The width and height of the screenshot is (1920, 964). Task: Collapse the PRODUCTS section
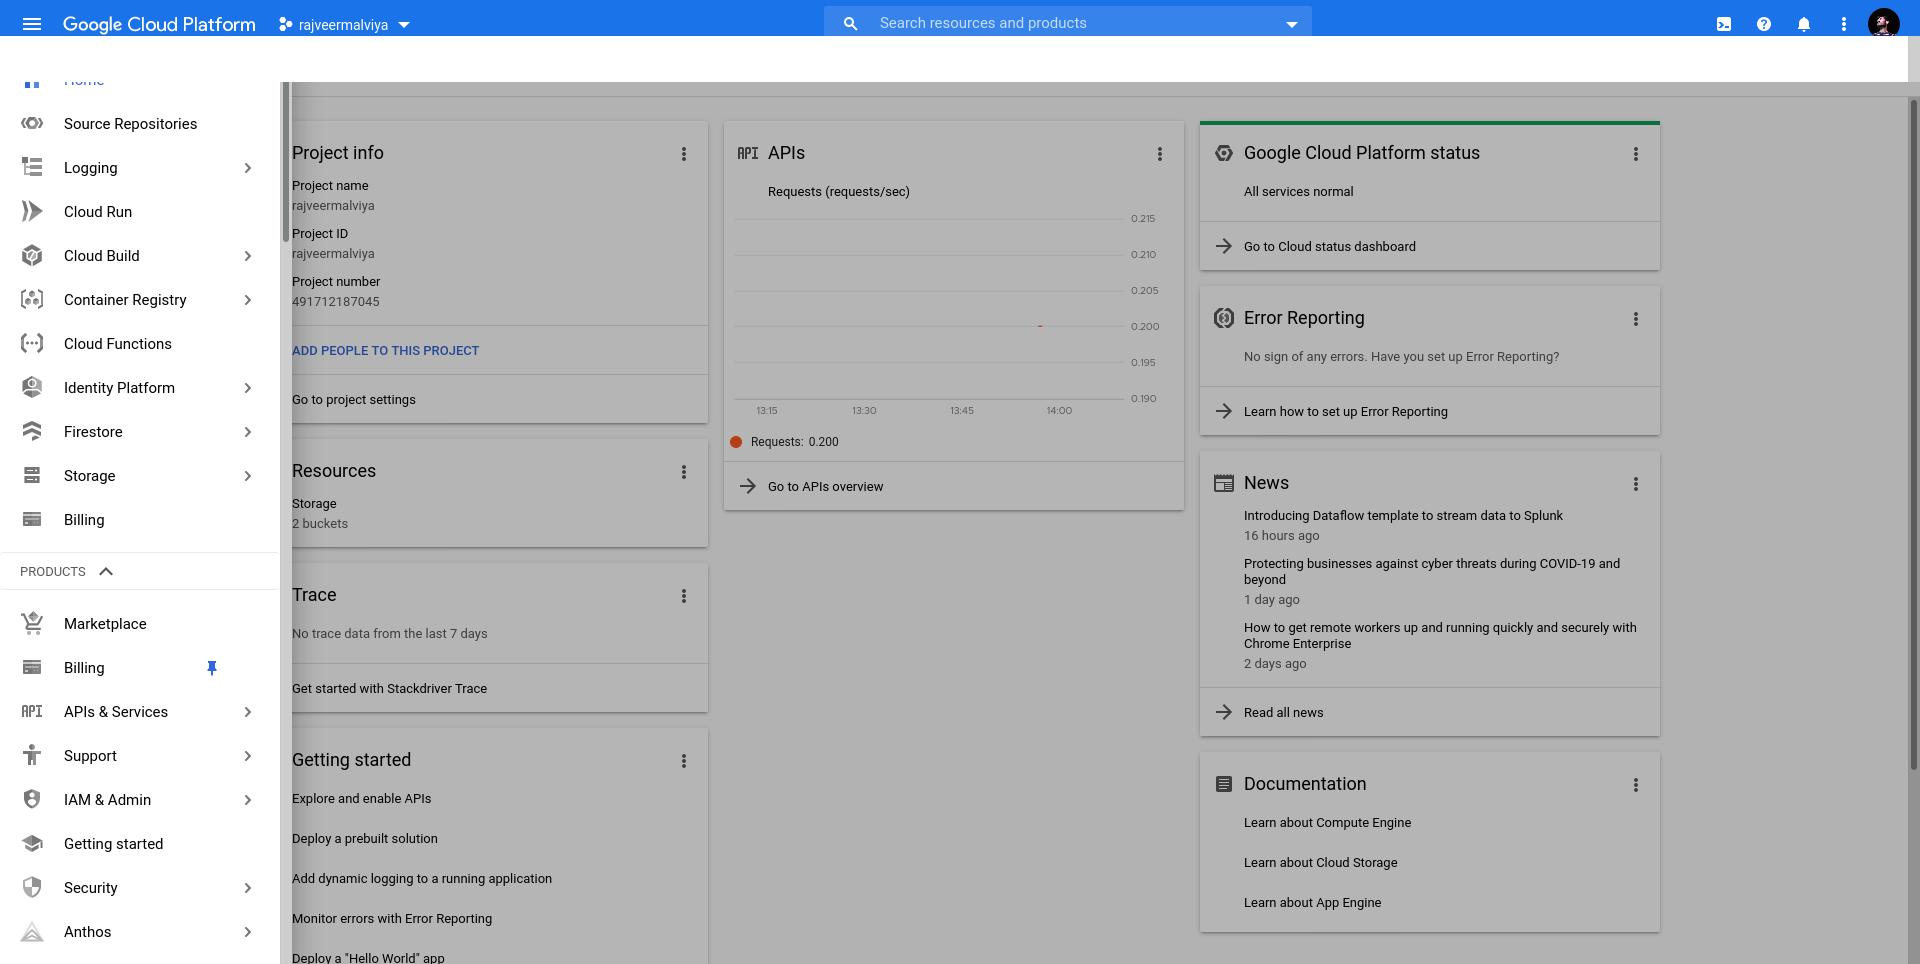coord(106,571)
